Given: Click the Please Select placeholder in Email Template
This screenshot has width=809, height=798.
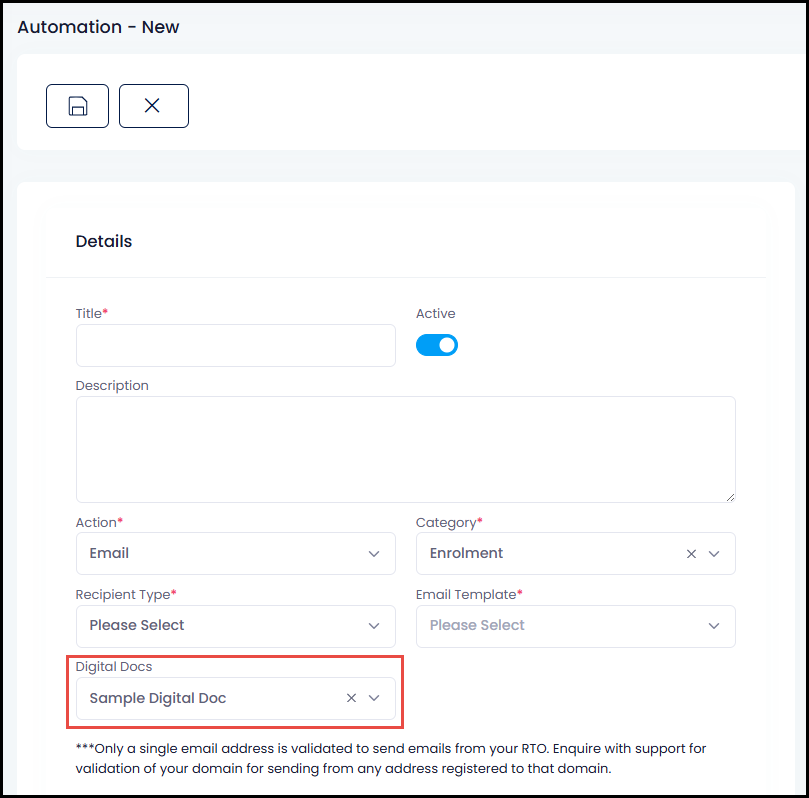Looking at the screenshot, I should coord(477,625).
